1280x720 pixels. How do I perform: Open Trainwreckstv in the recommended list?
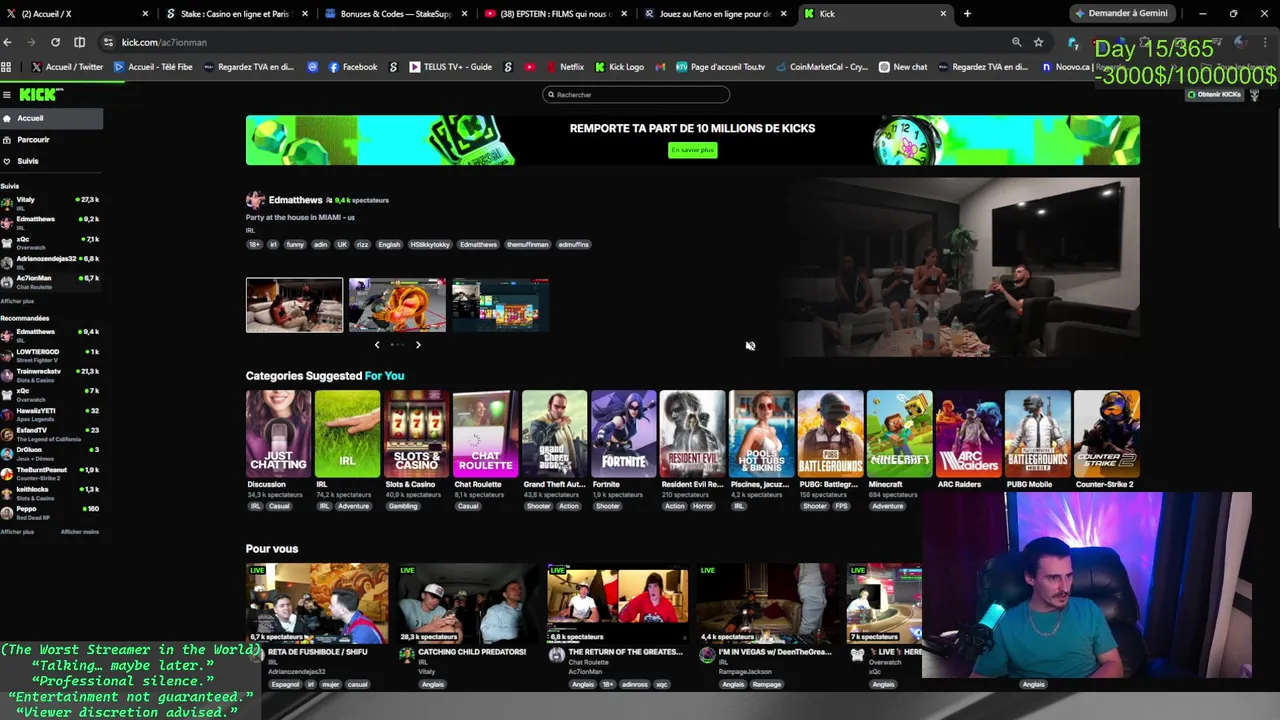point(50,374)
